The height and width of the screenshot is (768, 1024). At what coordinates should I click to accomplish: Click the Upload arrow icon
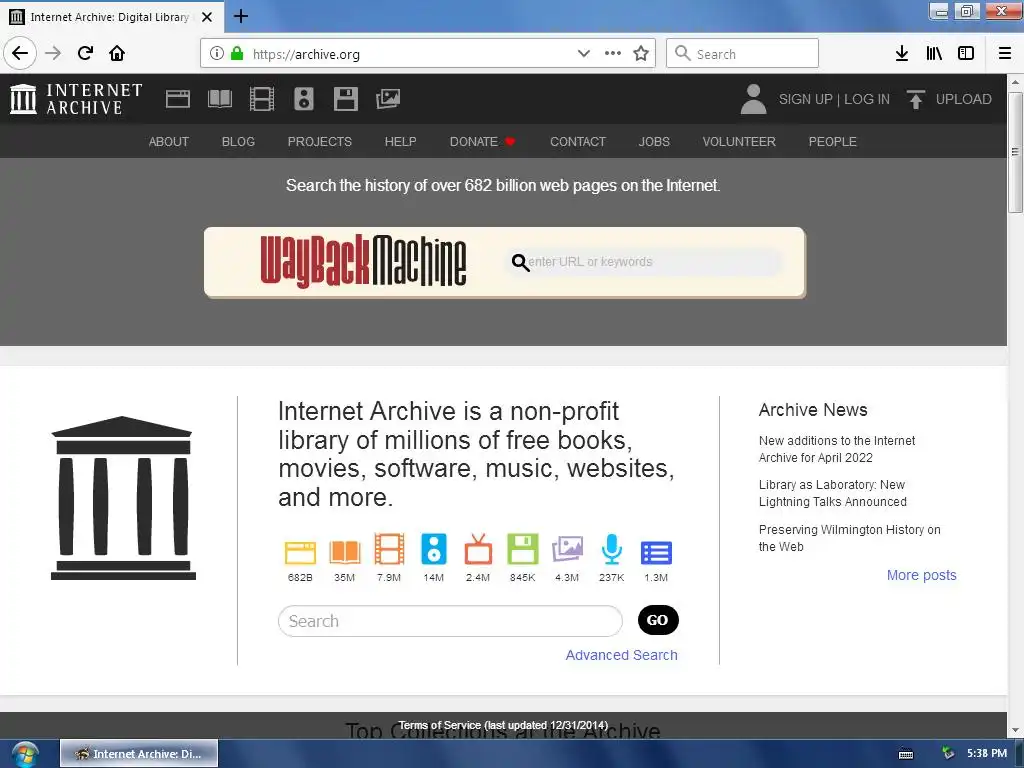coord(916,99)
